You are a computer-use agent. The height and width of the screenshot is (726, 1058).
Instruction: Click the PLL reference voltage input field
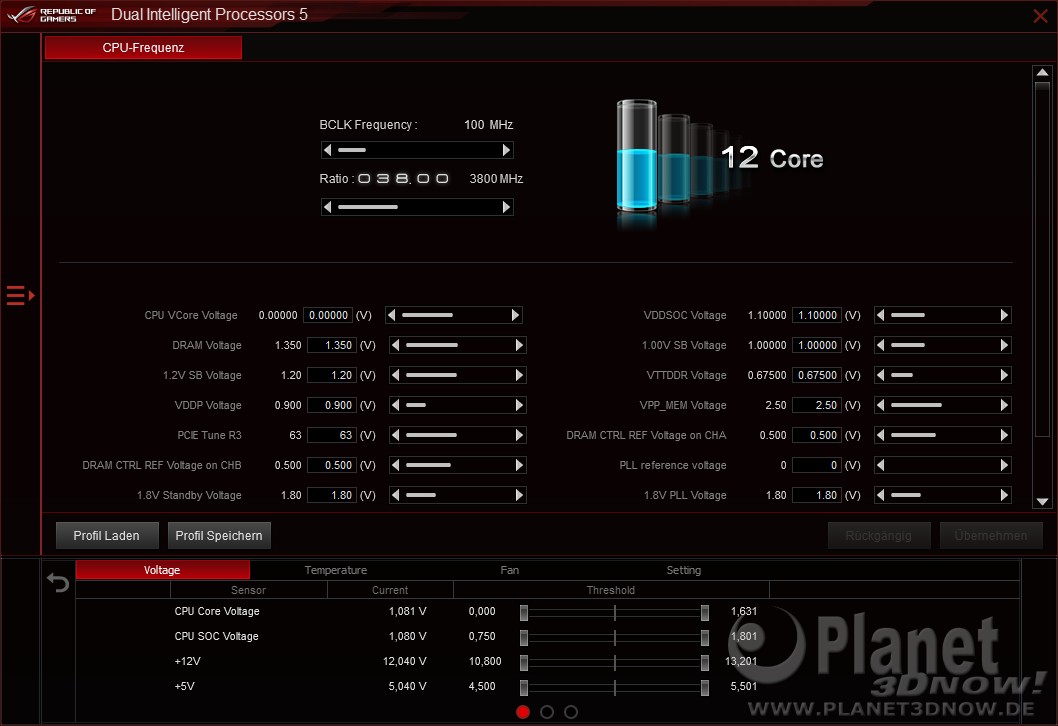(x=816, y=466)
